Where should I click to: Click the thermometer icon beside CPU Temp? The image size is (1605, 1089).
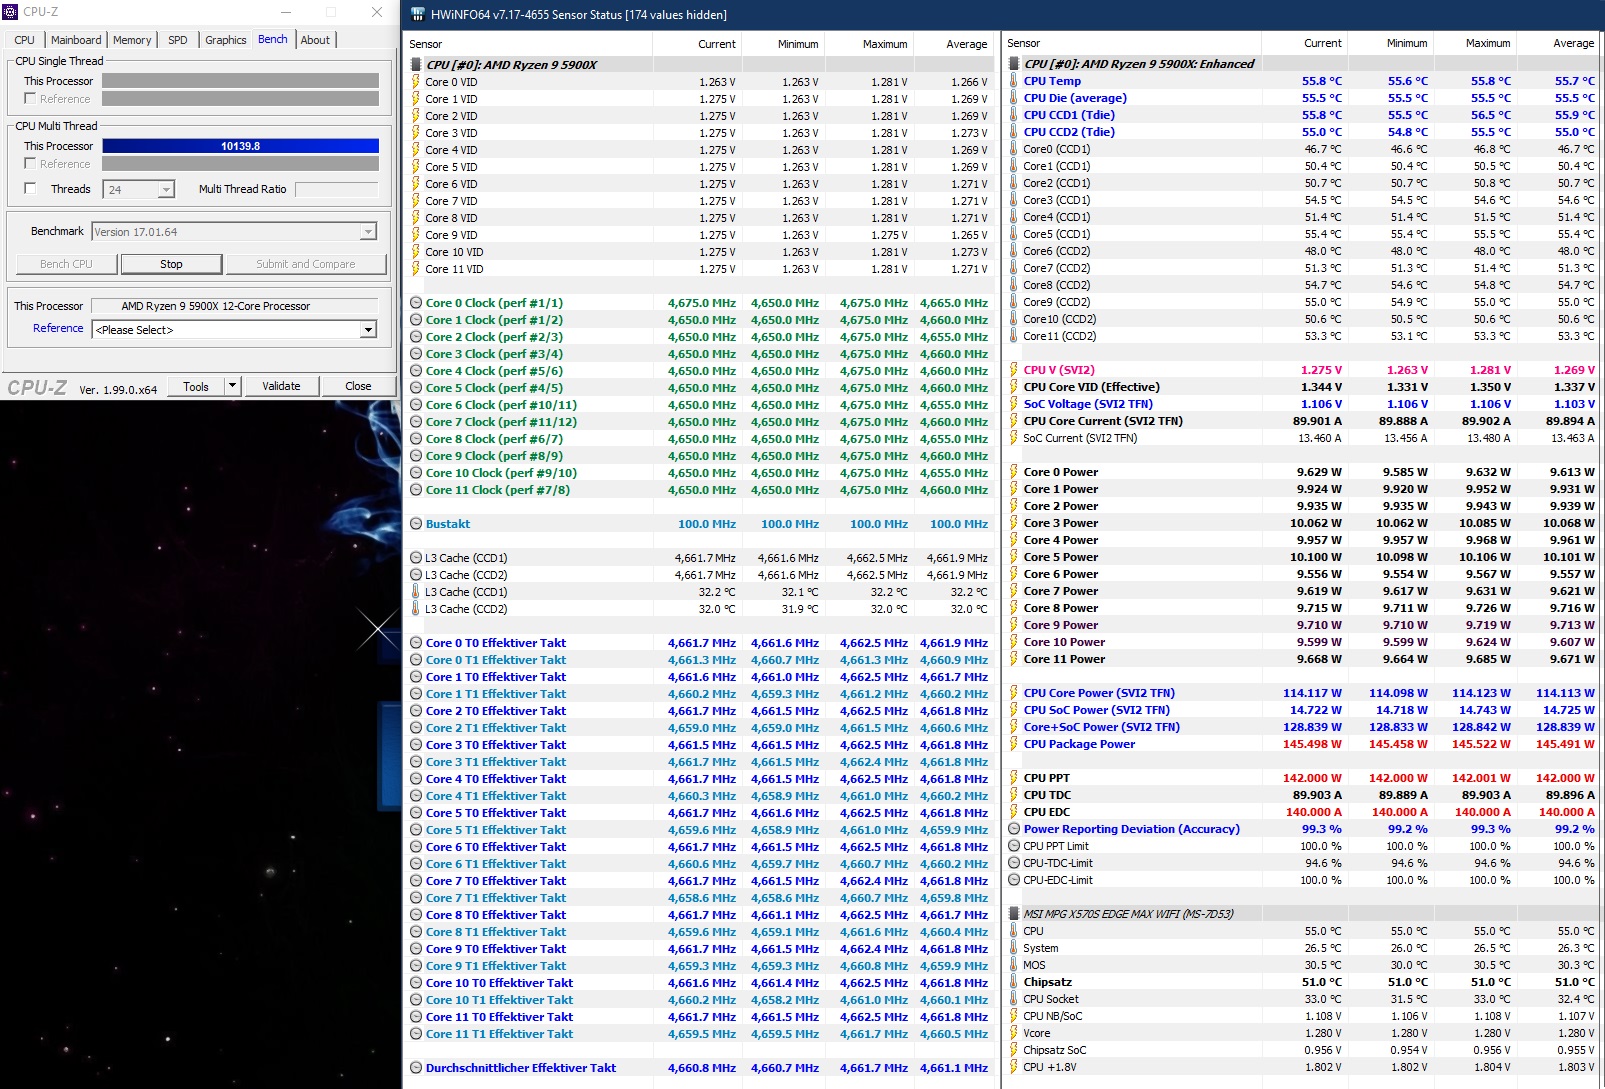1014,81
